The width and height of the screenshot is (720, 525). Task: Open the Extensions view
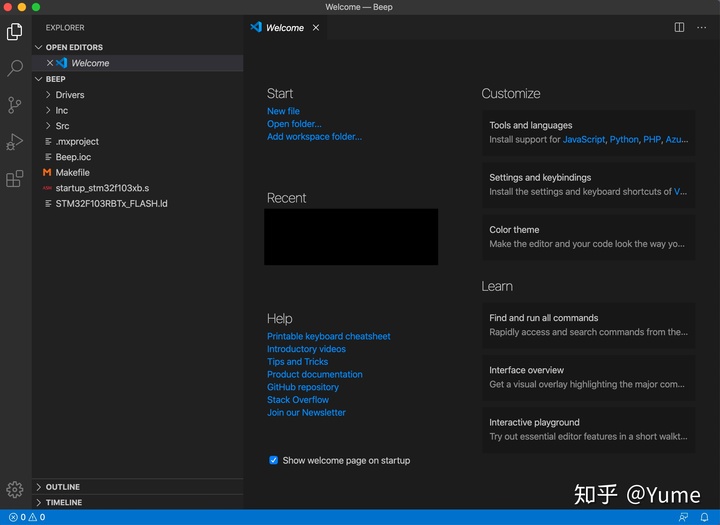(x=15, y=178)
